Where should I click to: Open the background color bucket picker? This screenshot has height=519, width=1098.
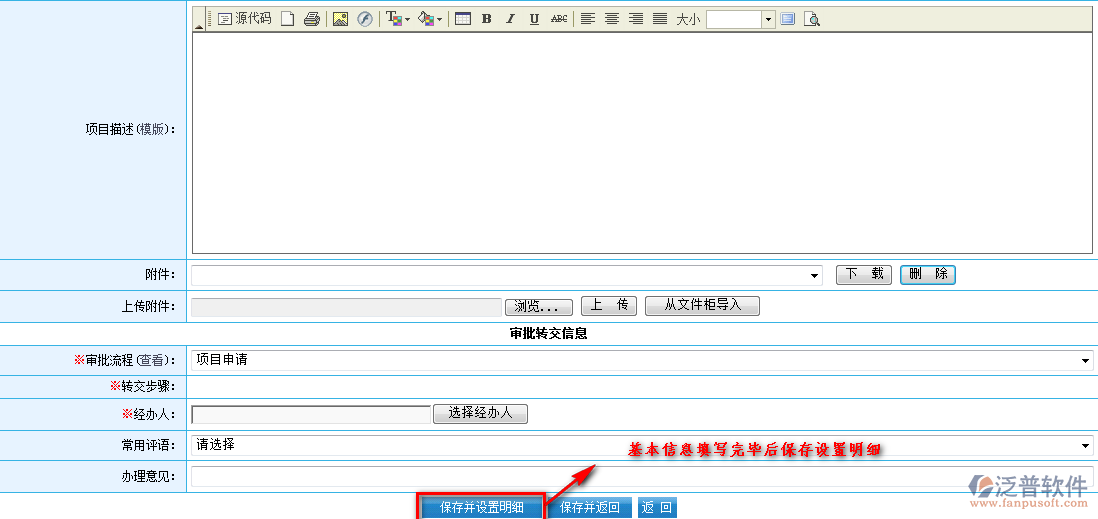(x=429, y=19)
